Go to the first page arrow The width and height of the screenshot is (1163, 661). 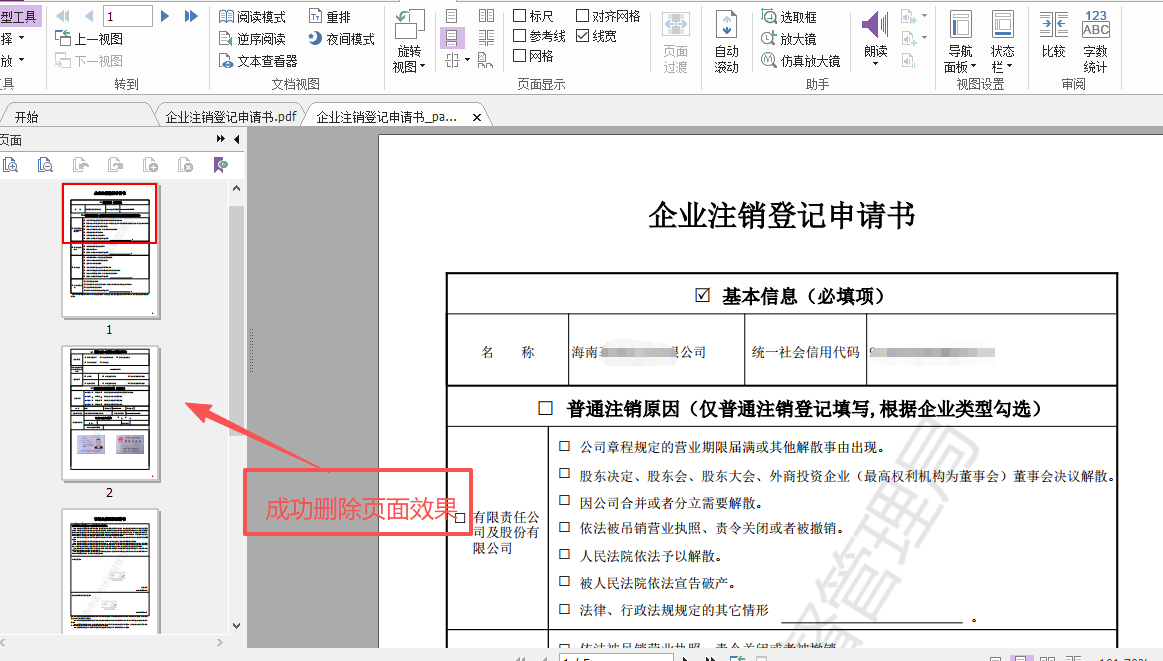pos(63,16)
